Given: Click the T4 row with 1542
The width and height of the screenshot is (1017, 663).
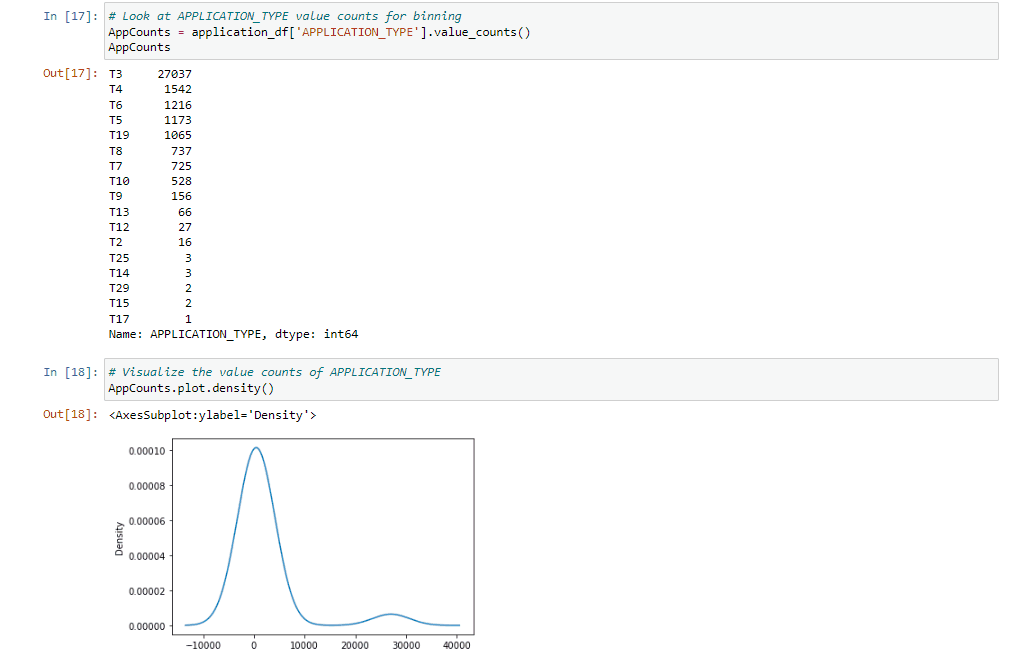Looking at the screenshot, I should (x=150, y=89).
